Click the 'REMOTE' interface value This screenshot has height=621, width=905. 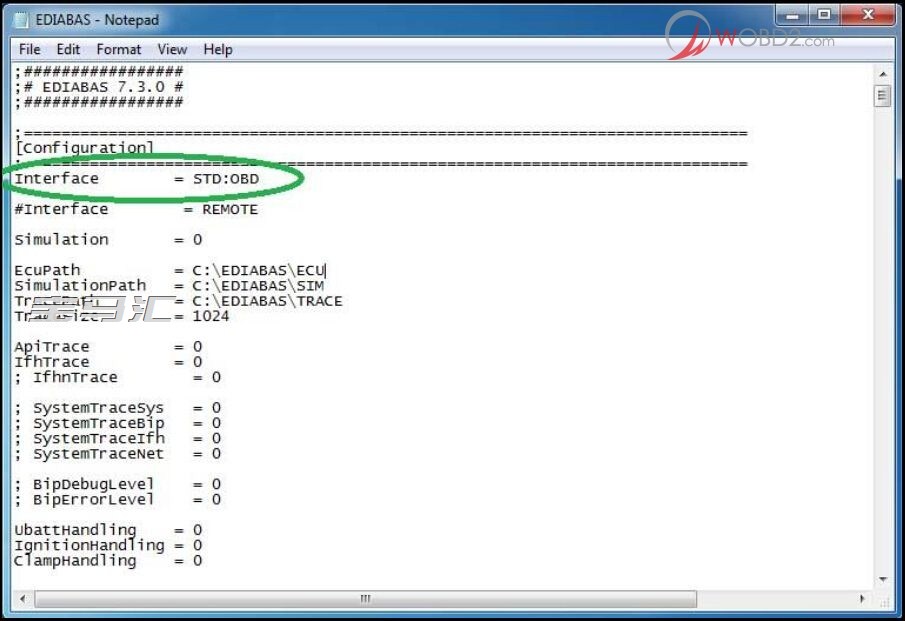(x=230, y=210)
